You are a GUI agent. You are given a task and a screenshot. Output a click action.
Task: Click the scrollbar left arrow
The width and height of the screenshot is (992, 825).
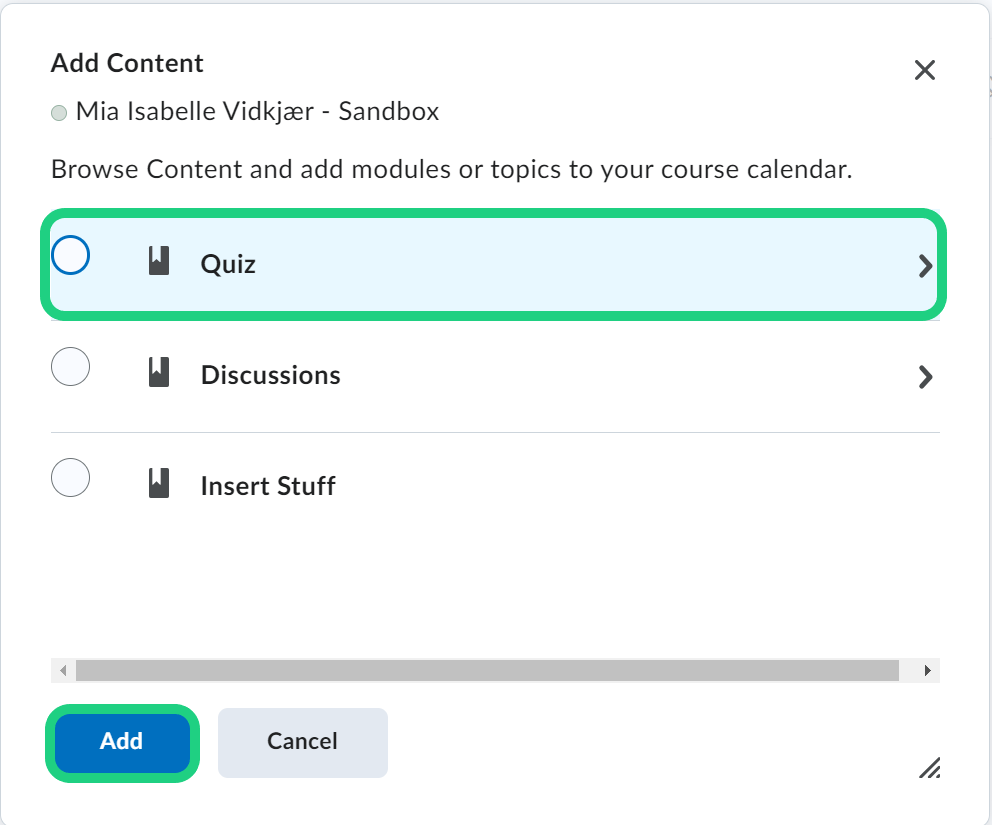(63, 670)
